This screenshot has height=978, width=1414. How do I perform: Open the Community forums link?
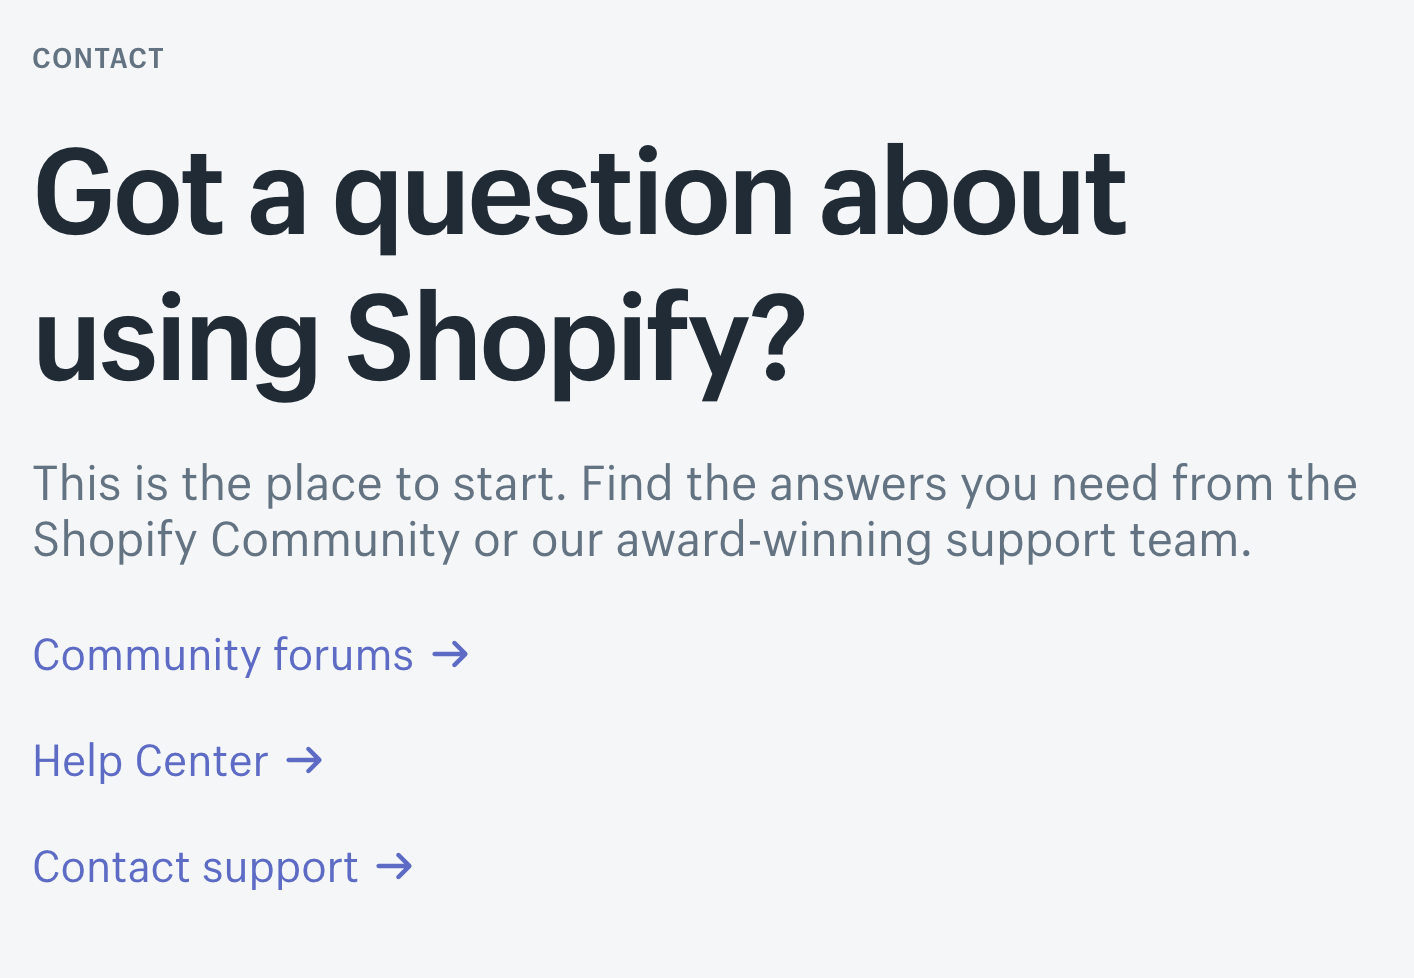[x=222, y=655]
